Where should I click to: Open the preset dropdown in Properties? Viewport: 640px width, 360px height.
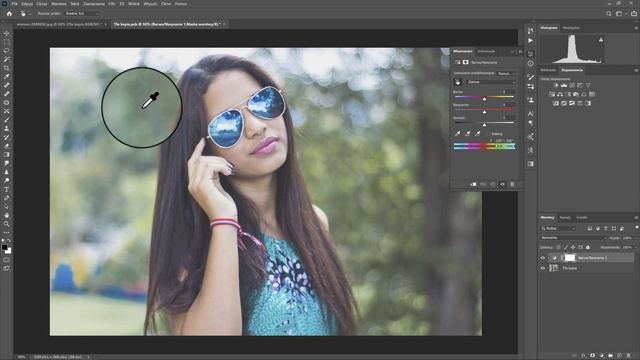tap(507, 73)
